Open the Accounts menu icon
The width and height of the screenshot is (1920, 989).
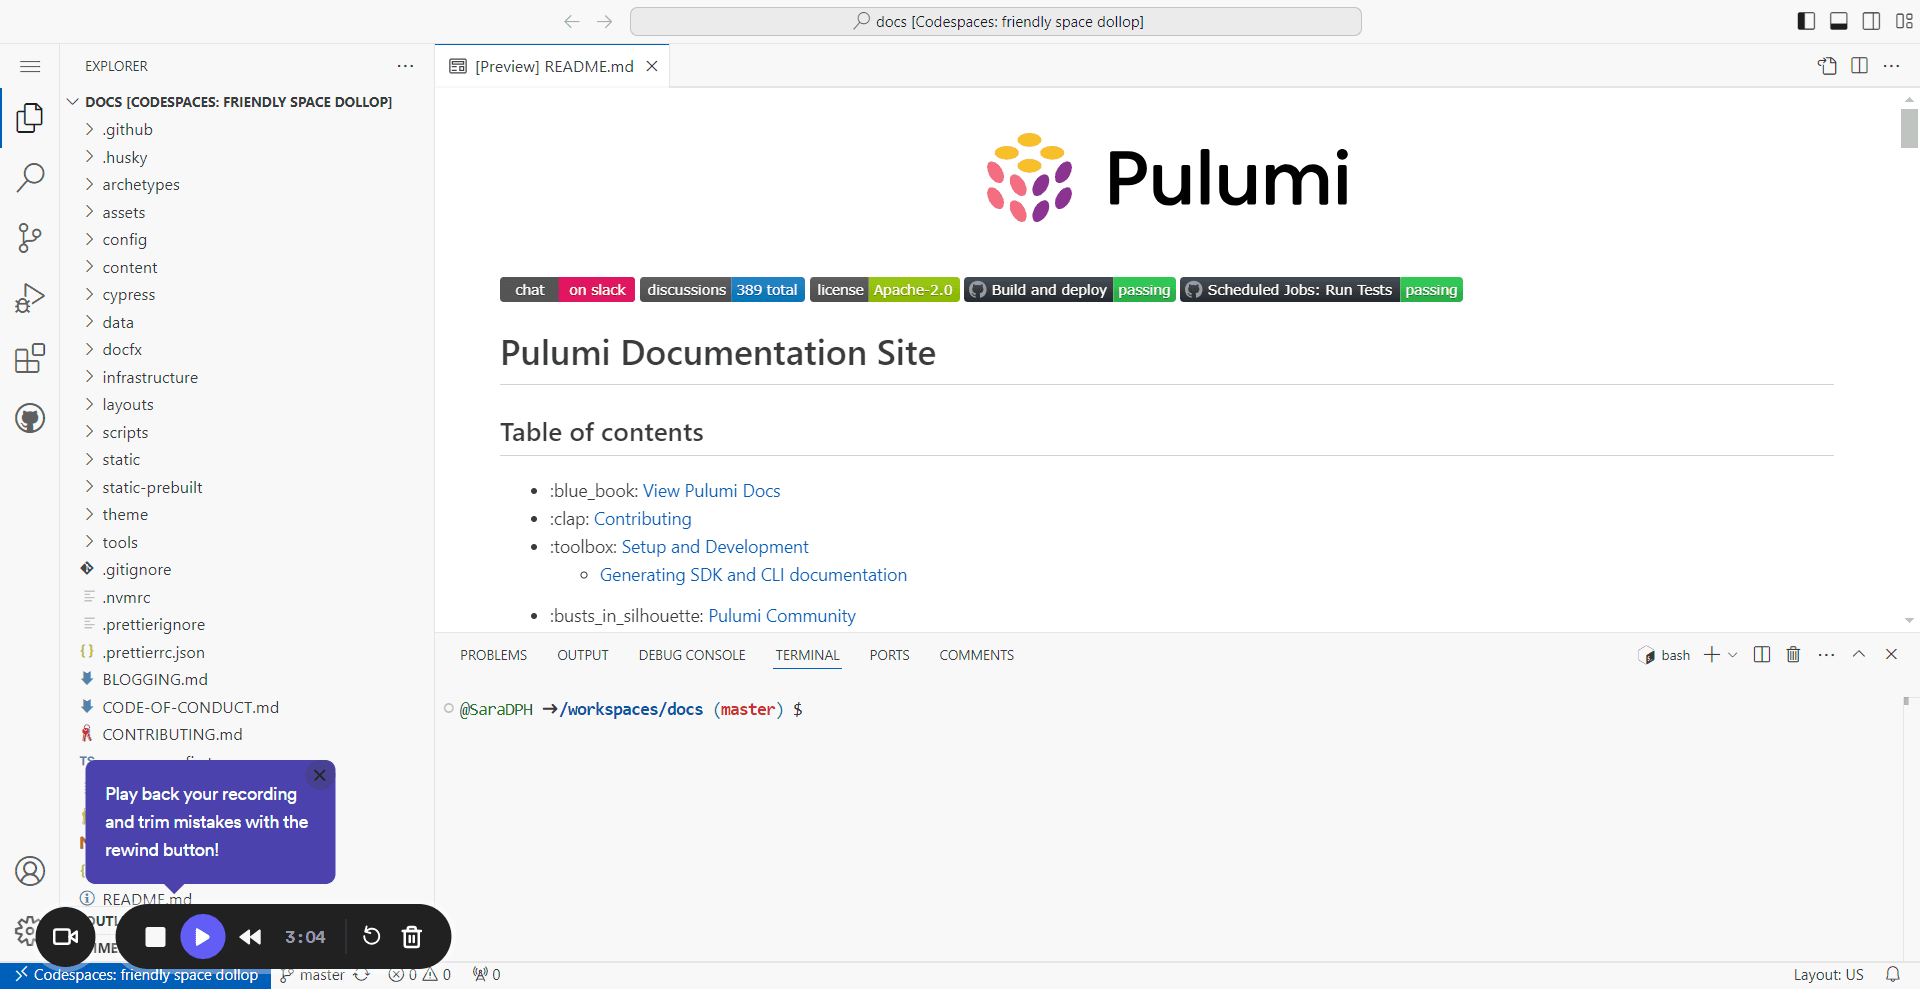tap(30, 871)
